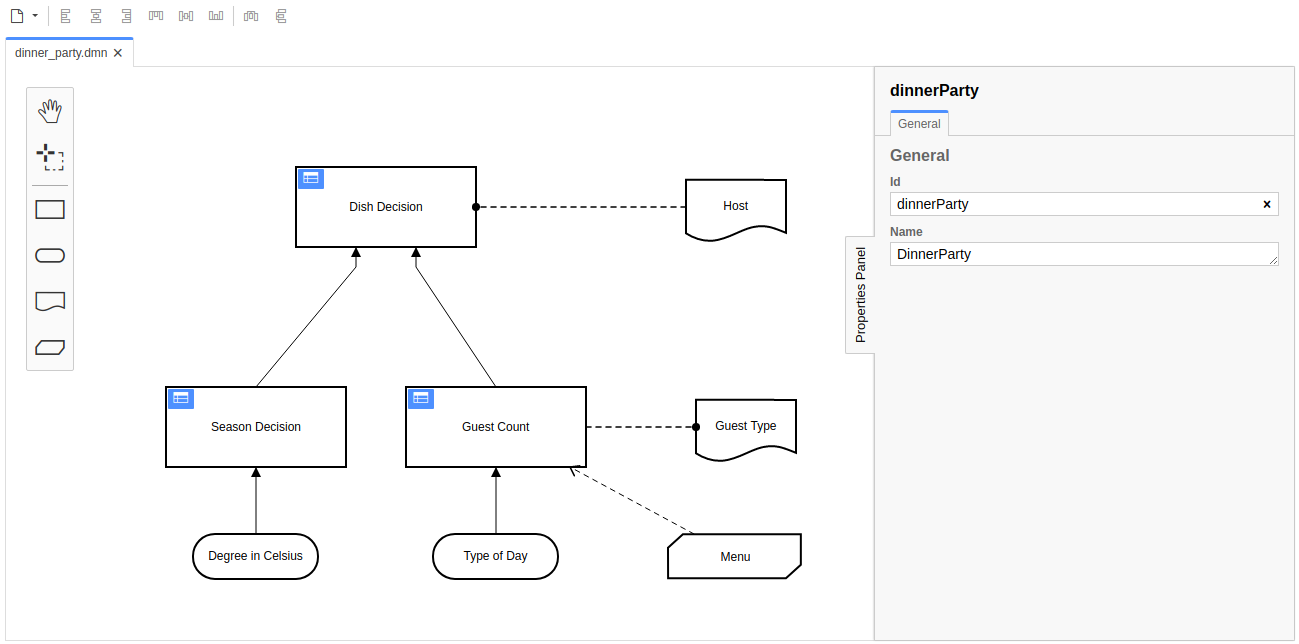Screen dimensions: 1299x644
Task: Click distribute elements horizontally icon
Action: 251,16
